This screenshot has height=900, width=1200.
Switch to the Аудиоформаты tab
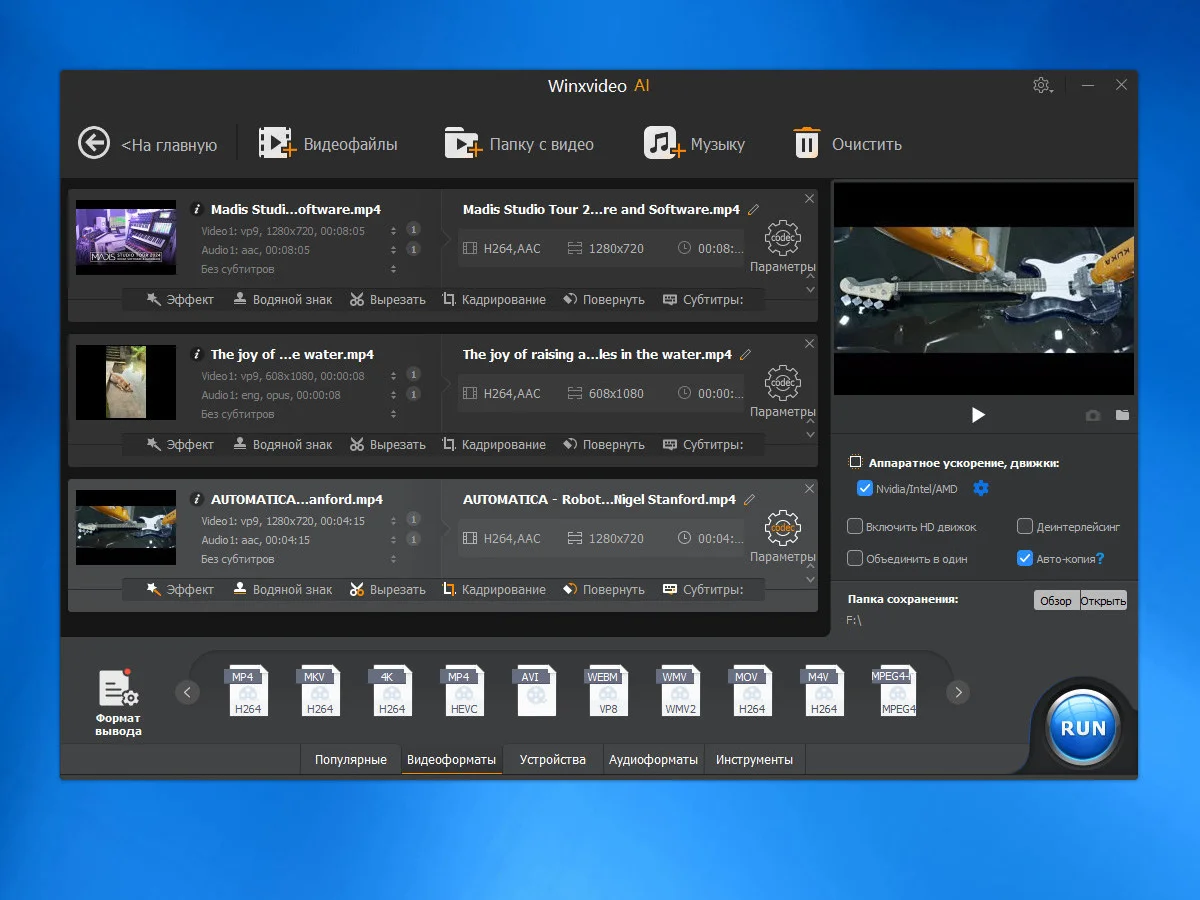click(x=653, y=759)
